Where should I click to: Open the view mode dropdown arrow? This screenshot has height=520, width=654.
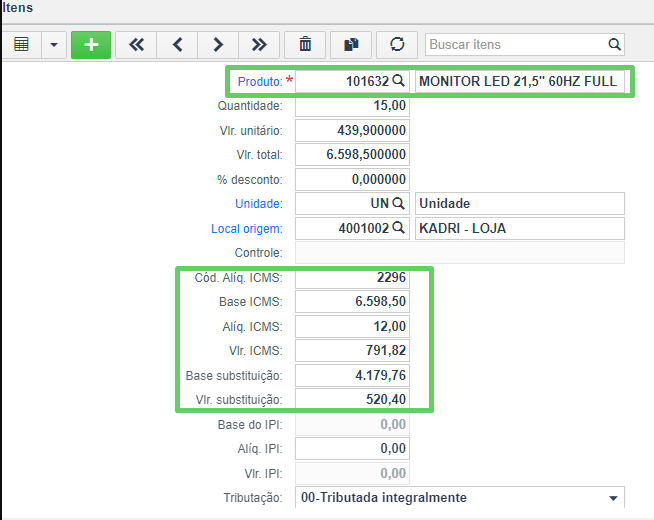(54, 45)
